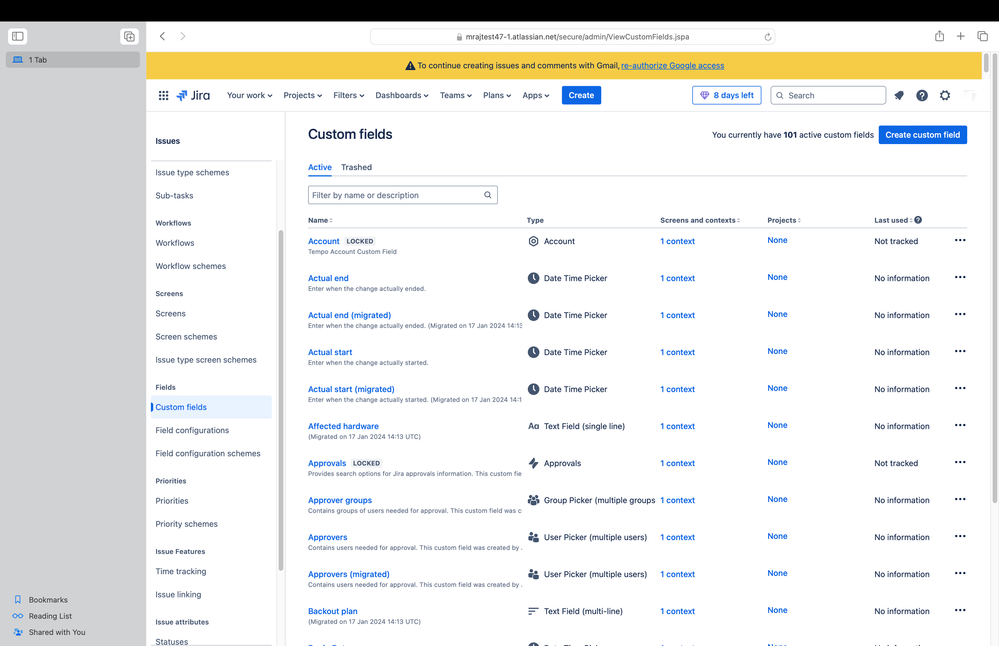This screenshot has height=646, width=999.
Task: Open the Affected hardware field link
Action: click(343, 426)
